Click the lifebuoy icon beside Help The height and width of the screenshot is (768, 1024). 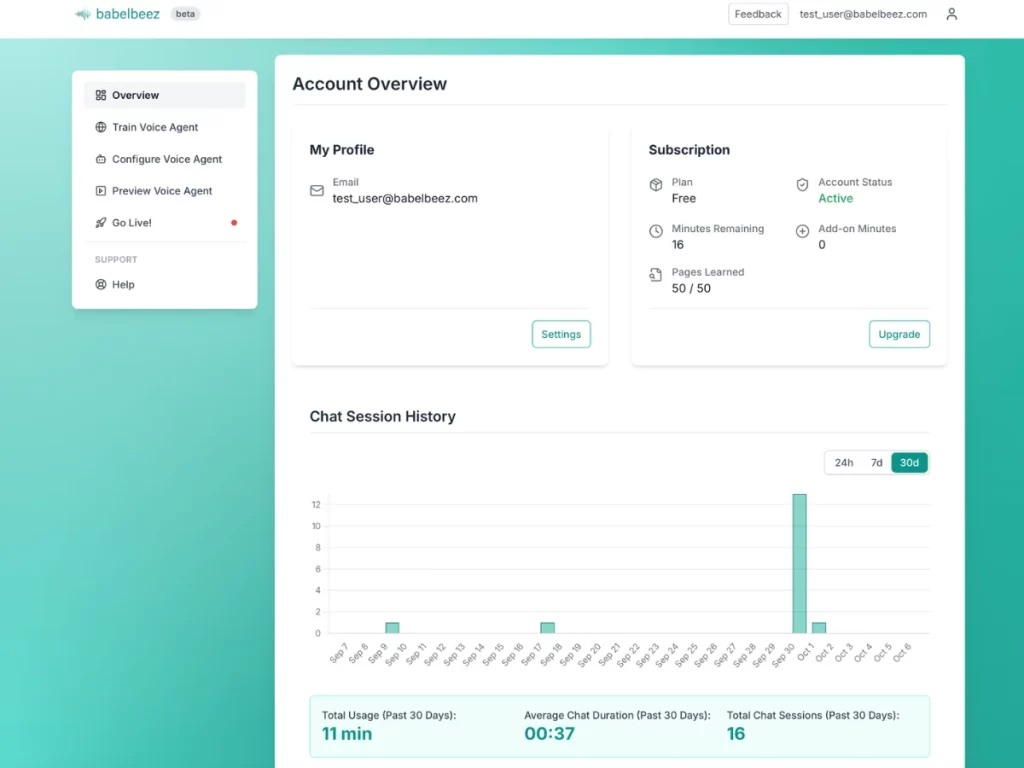[x=101, y=285]
